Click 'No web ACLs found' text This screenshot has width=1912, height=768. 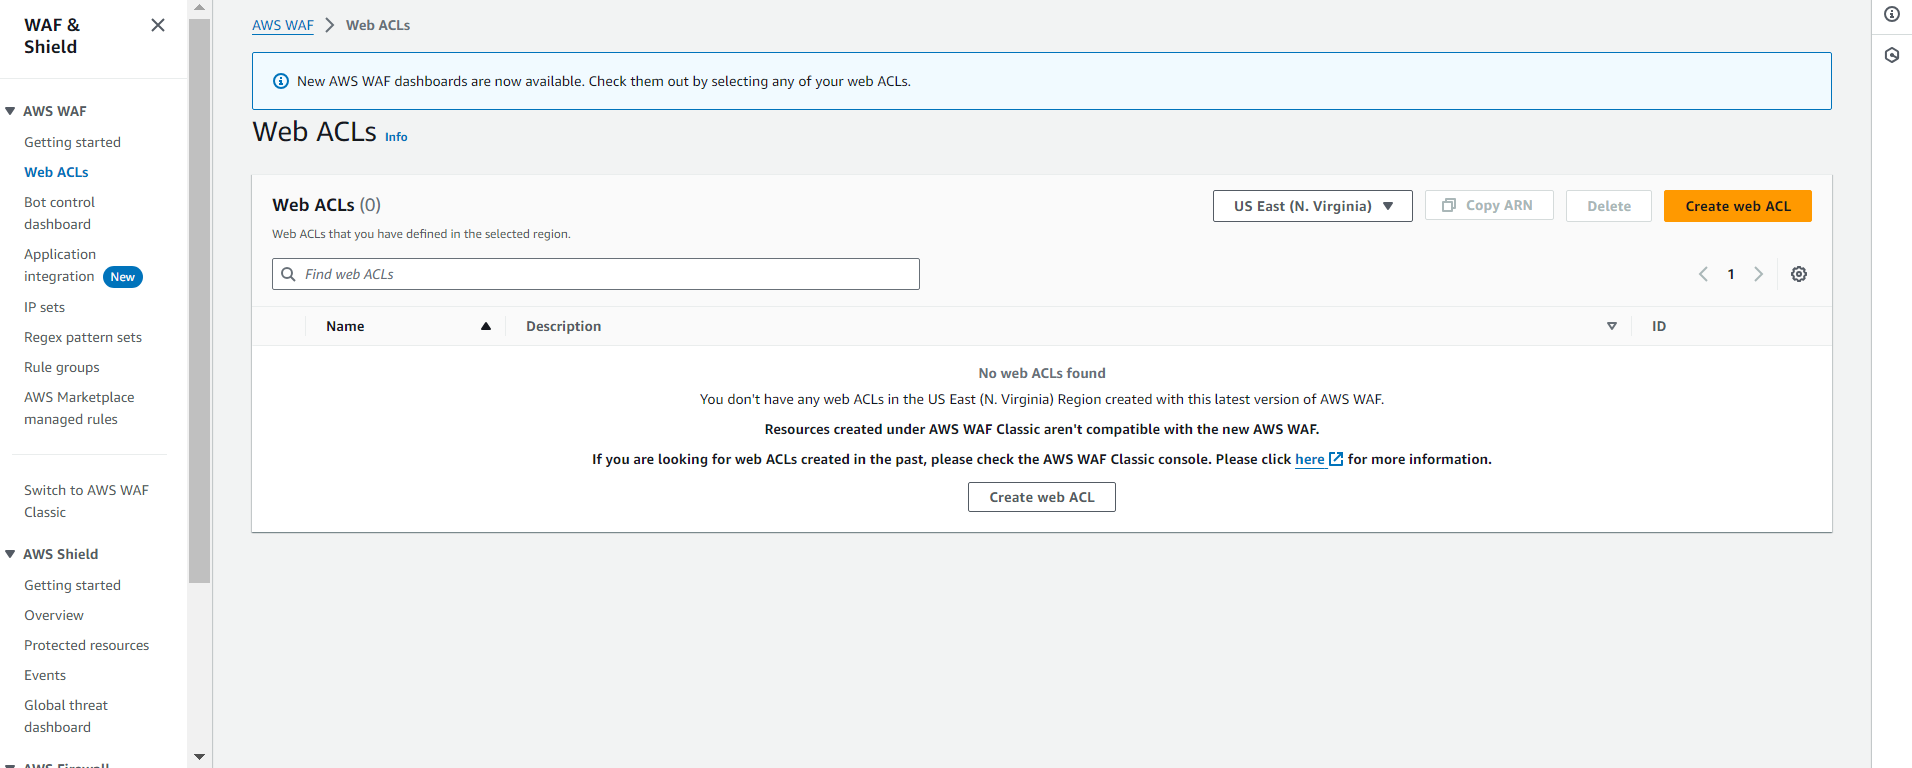1042,373
